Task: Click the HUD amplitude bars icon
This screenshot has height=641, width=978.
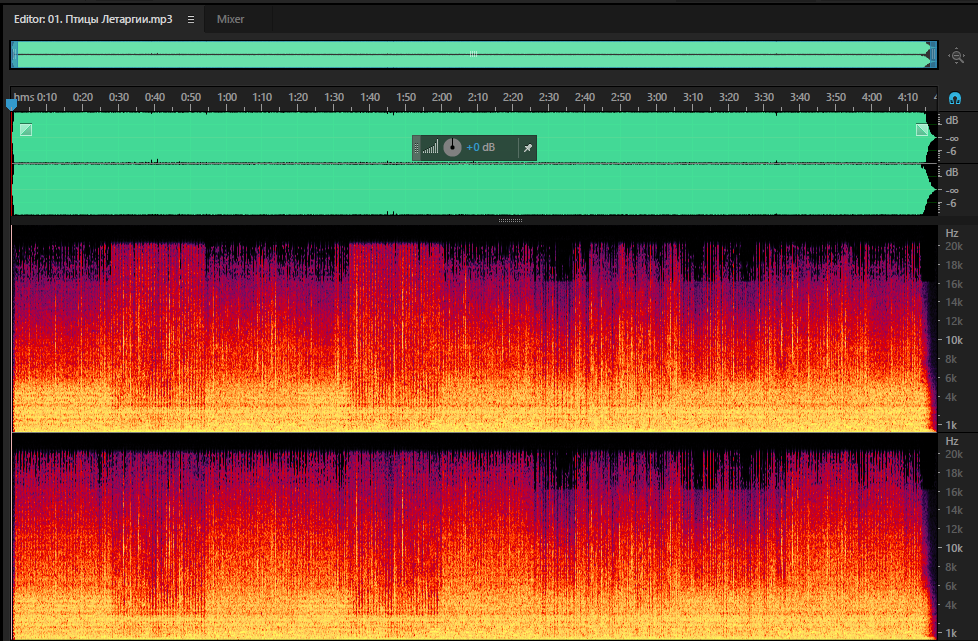Action: [430, 148]
